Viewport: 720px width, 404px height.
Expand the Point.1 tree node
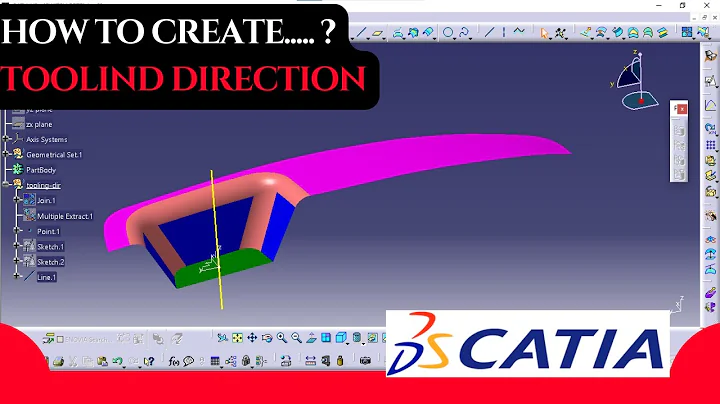click(17, 230)
